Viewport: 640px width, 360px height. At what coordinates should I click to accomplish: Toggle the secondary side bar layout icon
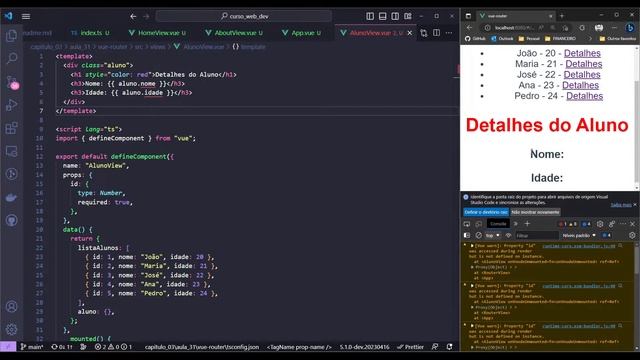coord(395,16)
